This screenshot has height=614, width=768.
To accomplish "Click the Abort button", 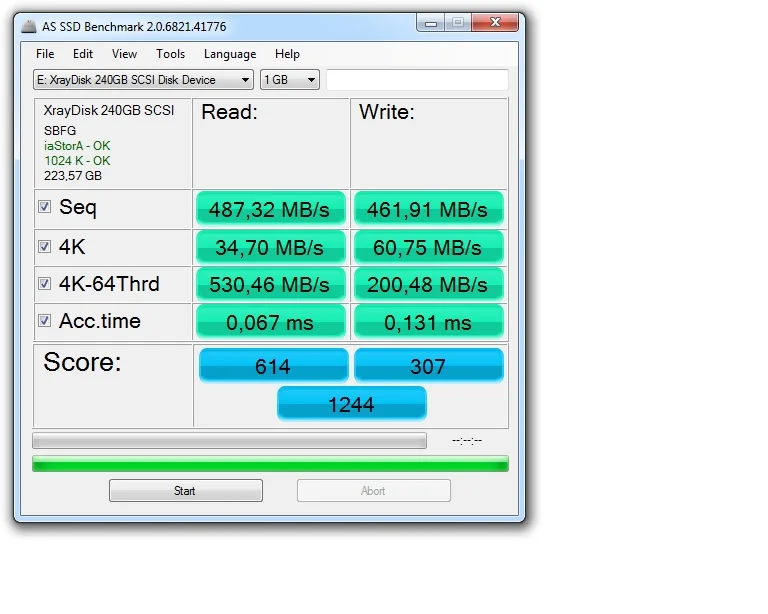I will [x=374, y=491].
